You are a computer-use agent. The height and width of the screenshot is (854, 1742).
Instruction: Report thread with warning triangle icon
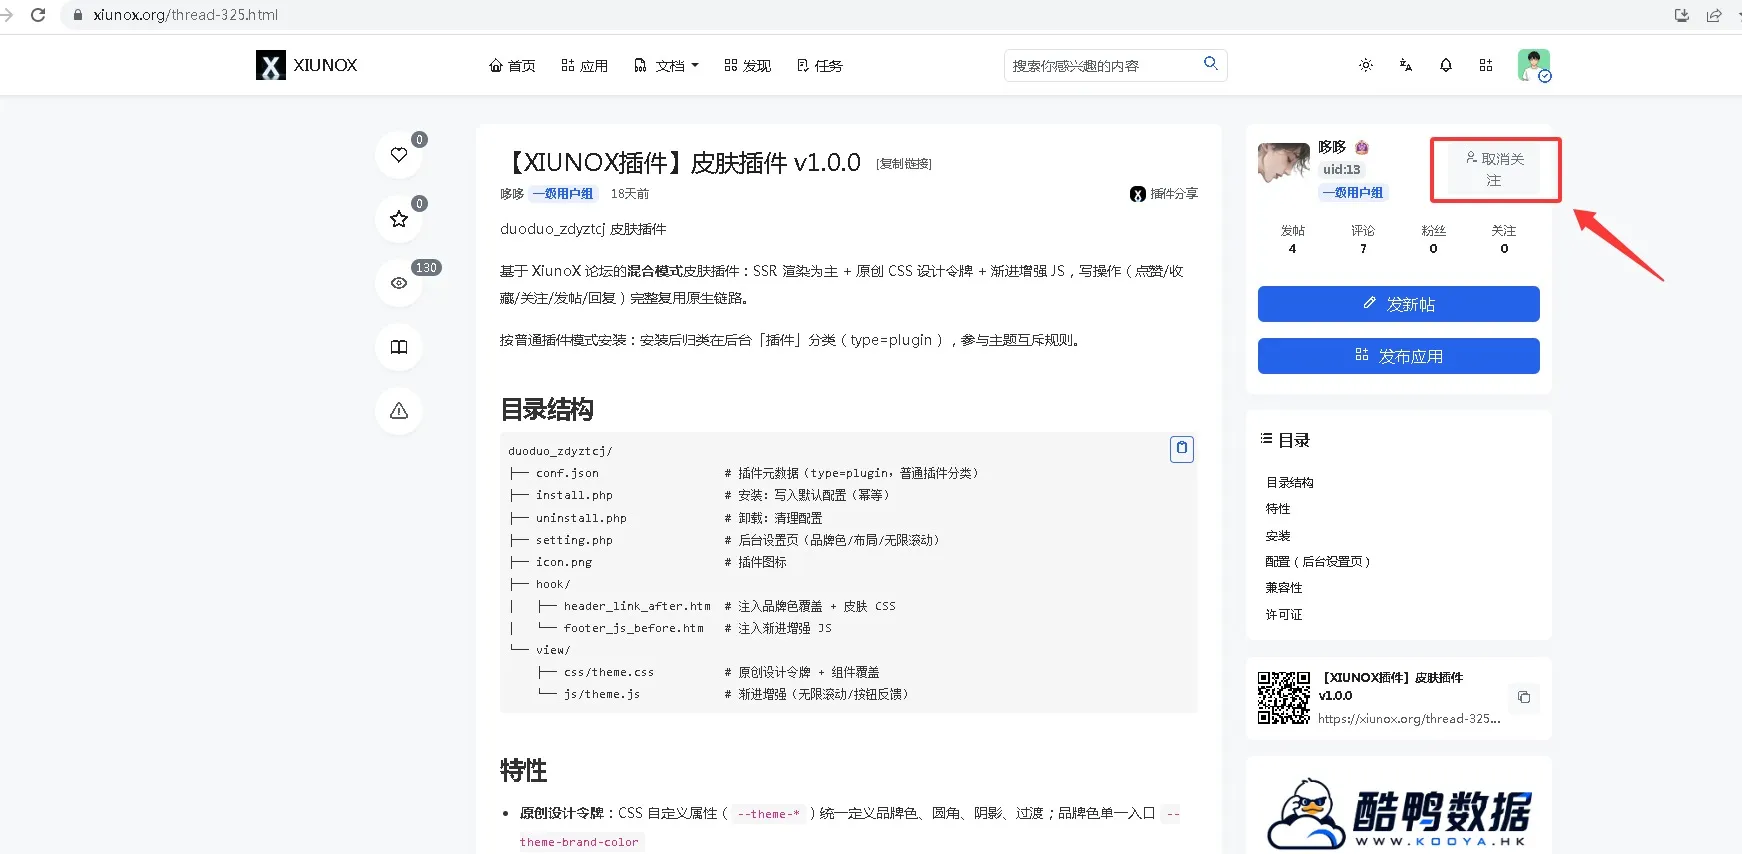(399, 411)
